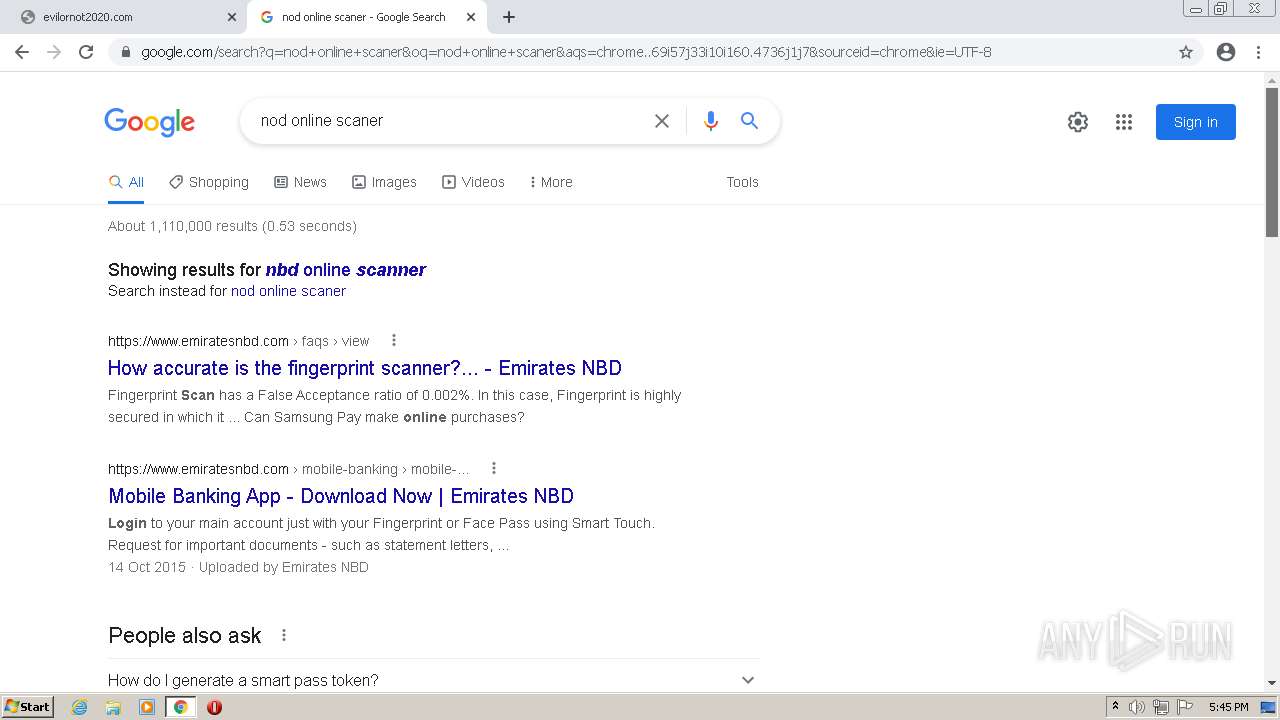Select the All results tab
The height and width of the screenshot is (720, 1280).
tap(126, 182)
